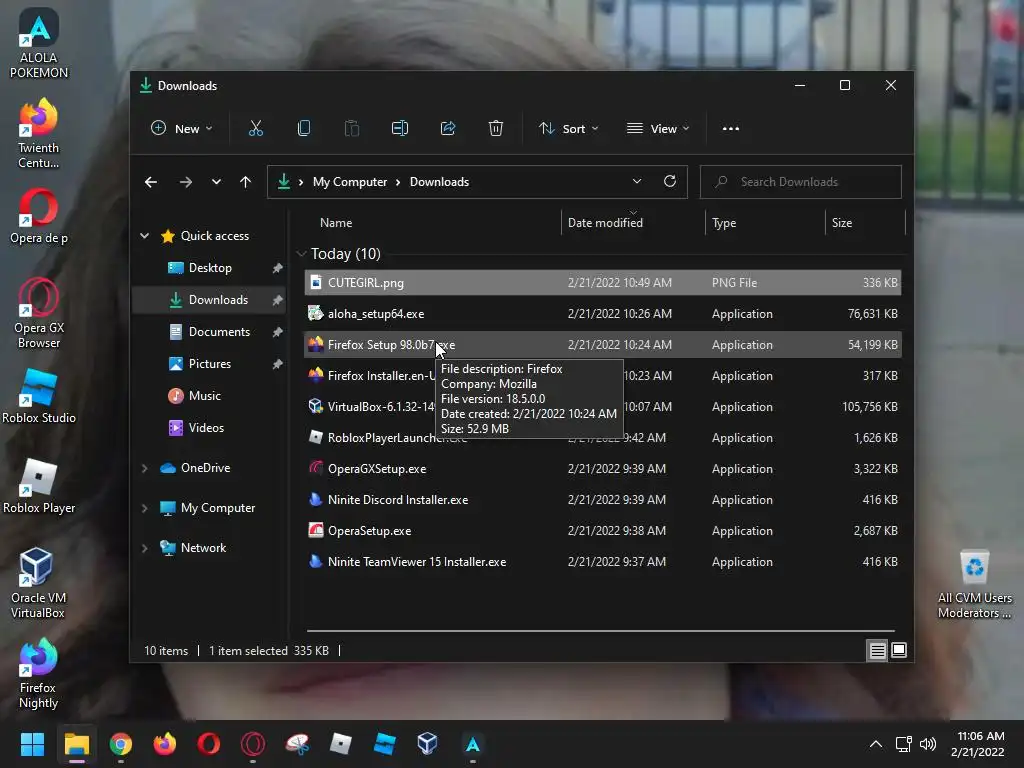Select Ninite Discord Installer.exe file
The height and width of the screenshot is (768, 1024).
tap(602, 500)
